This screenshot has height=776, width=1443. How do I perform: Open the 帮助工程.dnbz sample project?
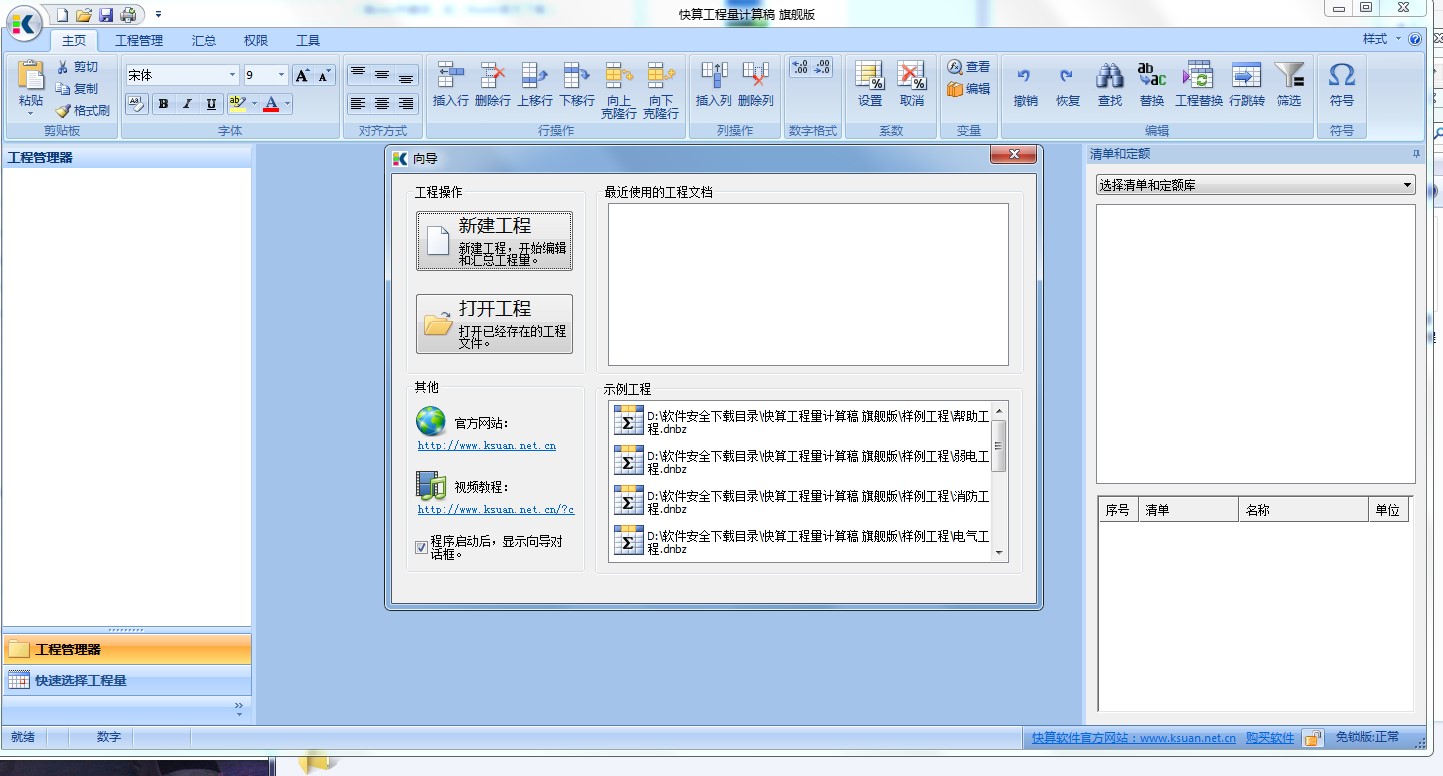[x=800, y=421]
